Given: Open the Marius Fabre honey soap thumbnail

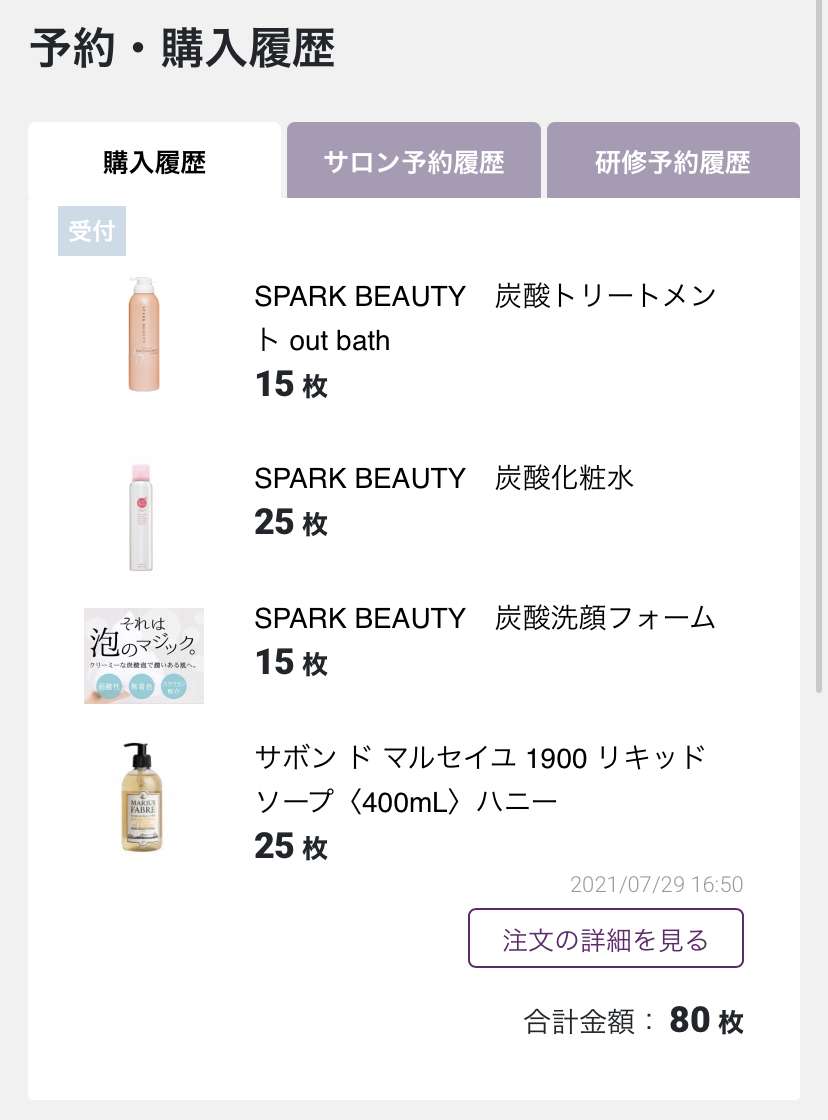Looking at the screenshot, I should click(141, 798).
